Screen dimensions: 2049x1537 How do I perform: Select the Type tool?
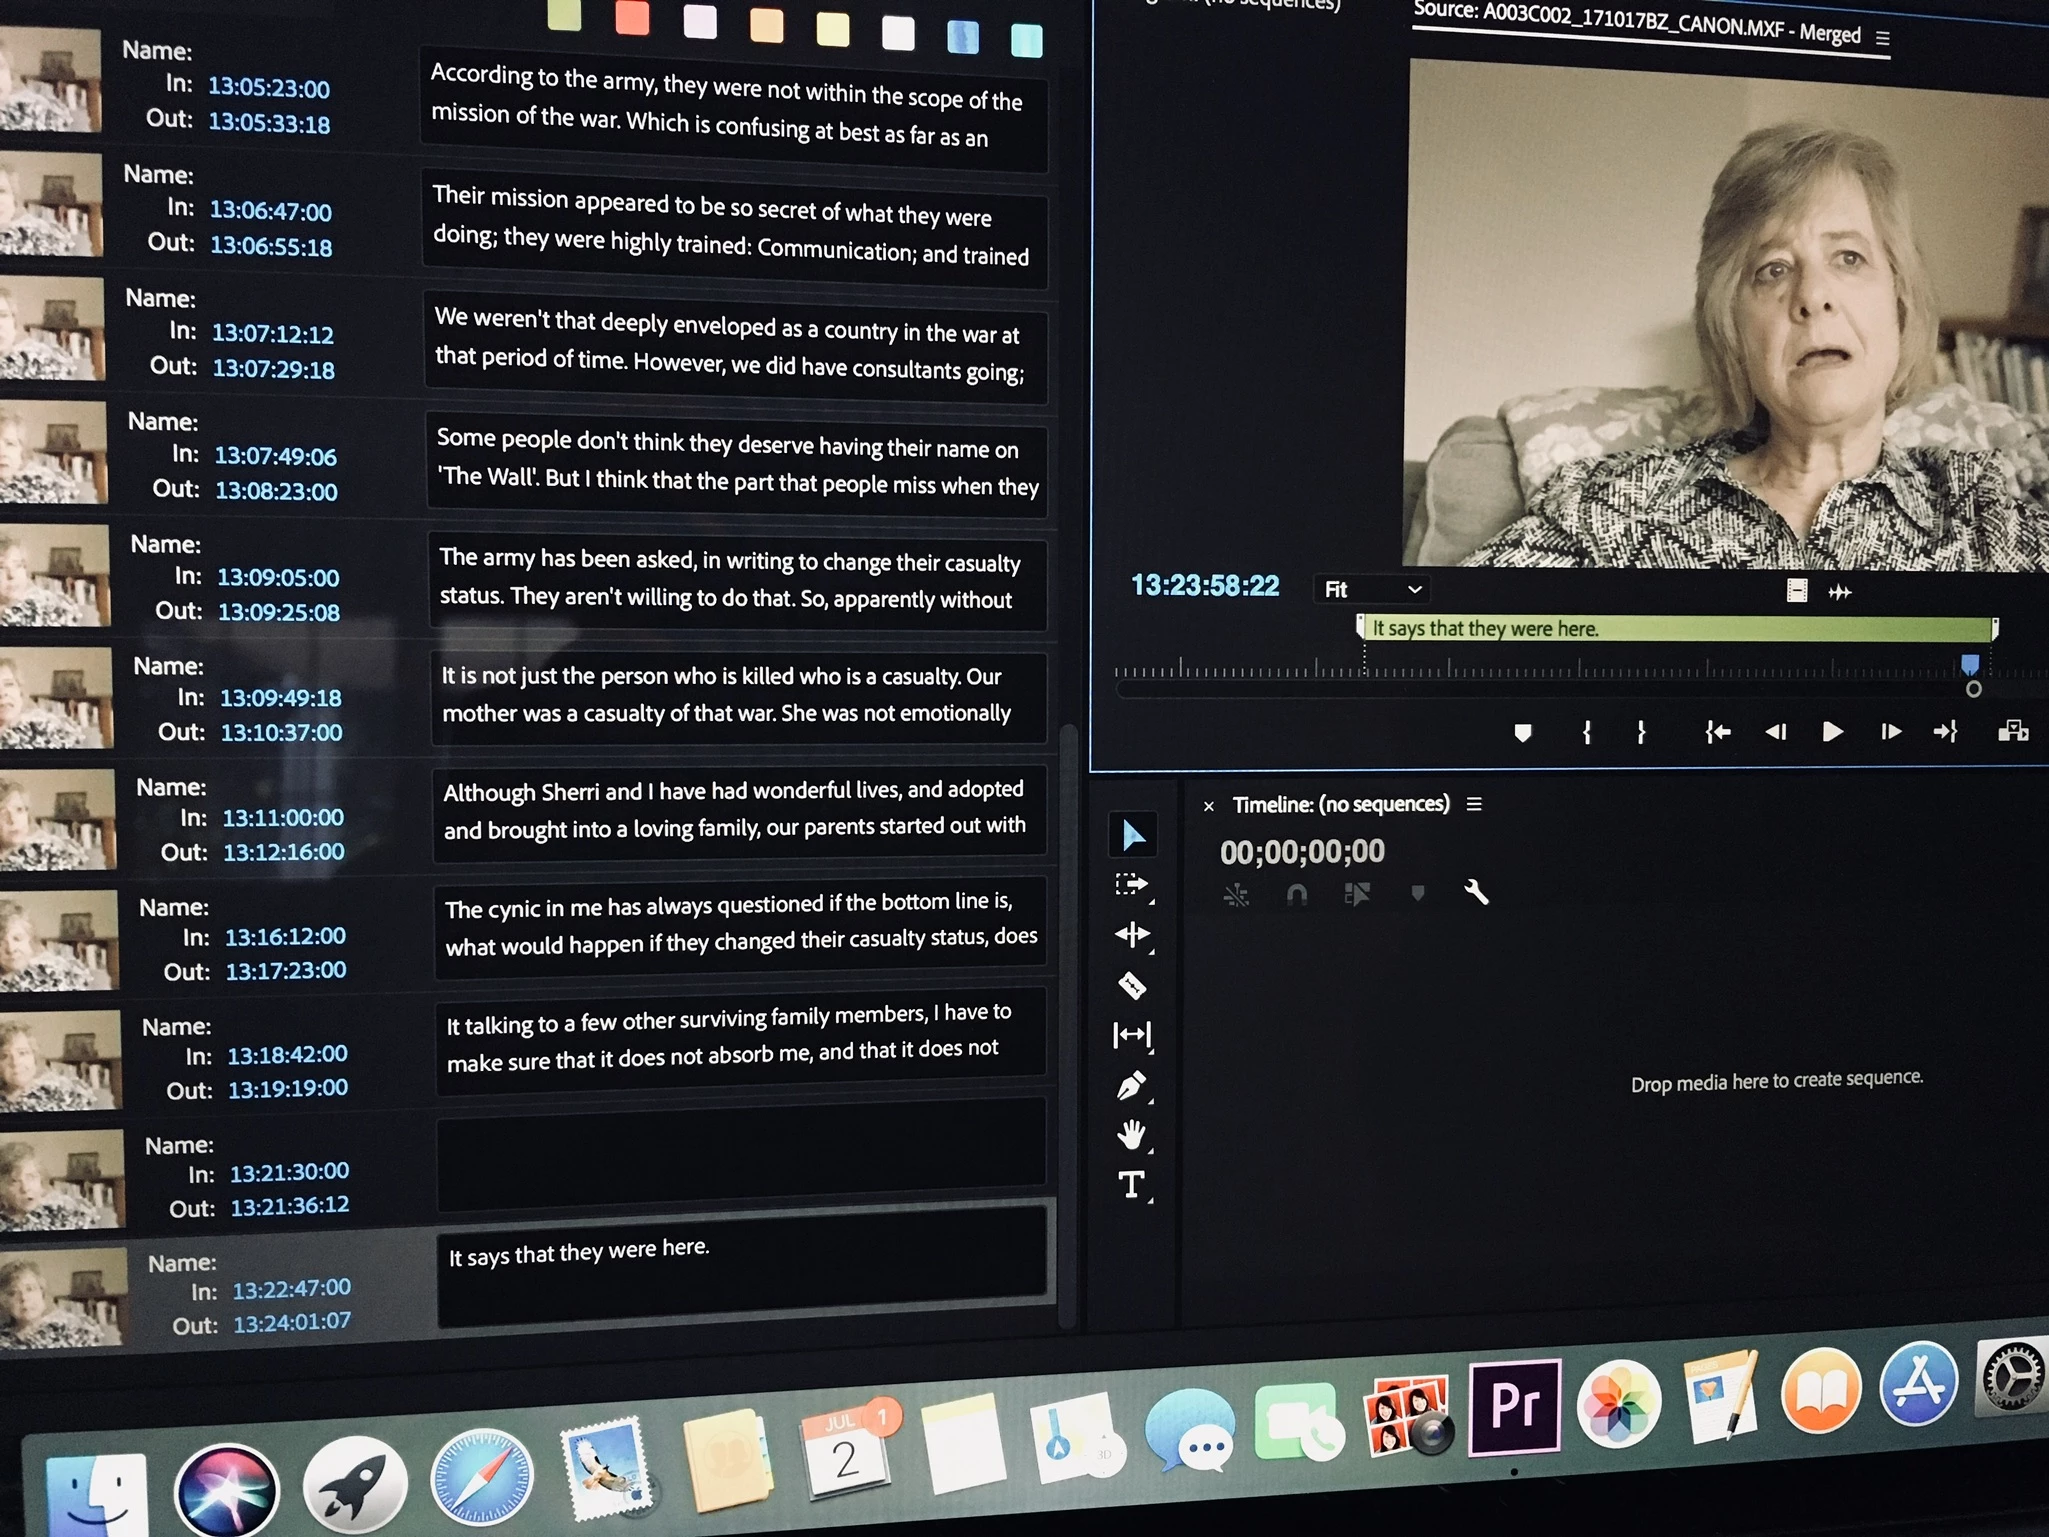[x=1131, y=1185]
